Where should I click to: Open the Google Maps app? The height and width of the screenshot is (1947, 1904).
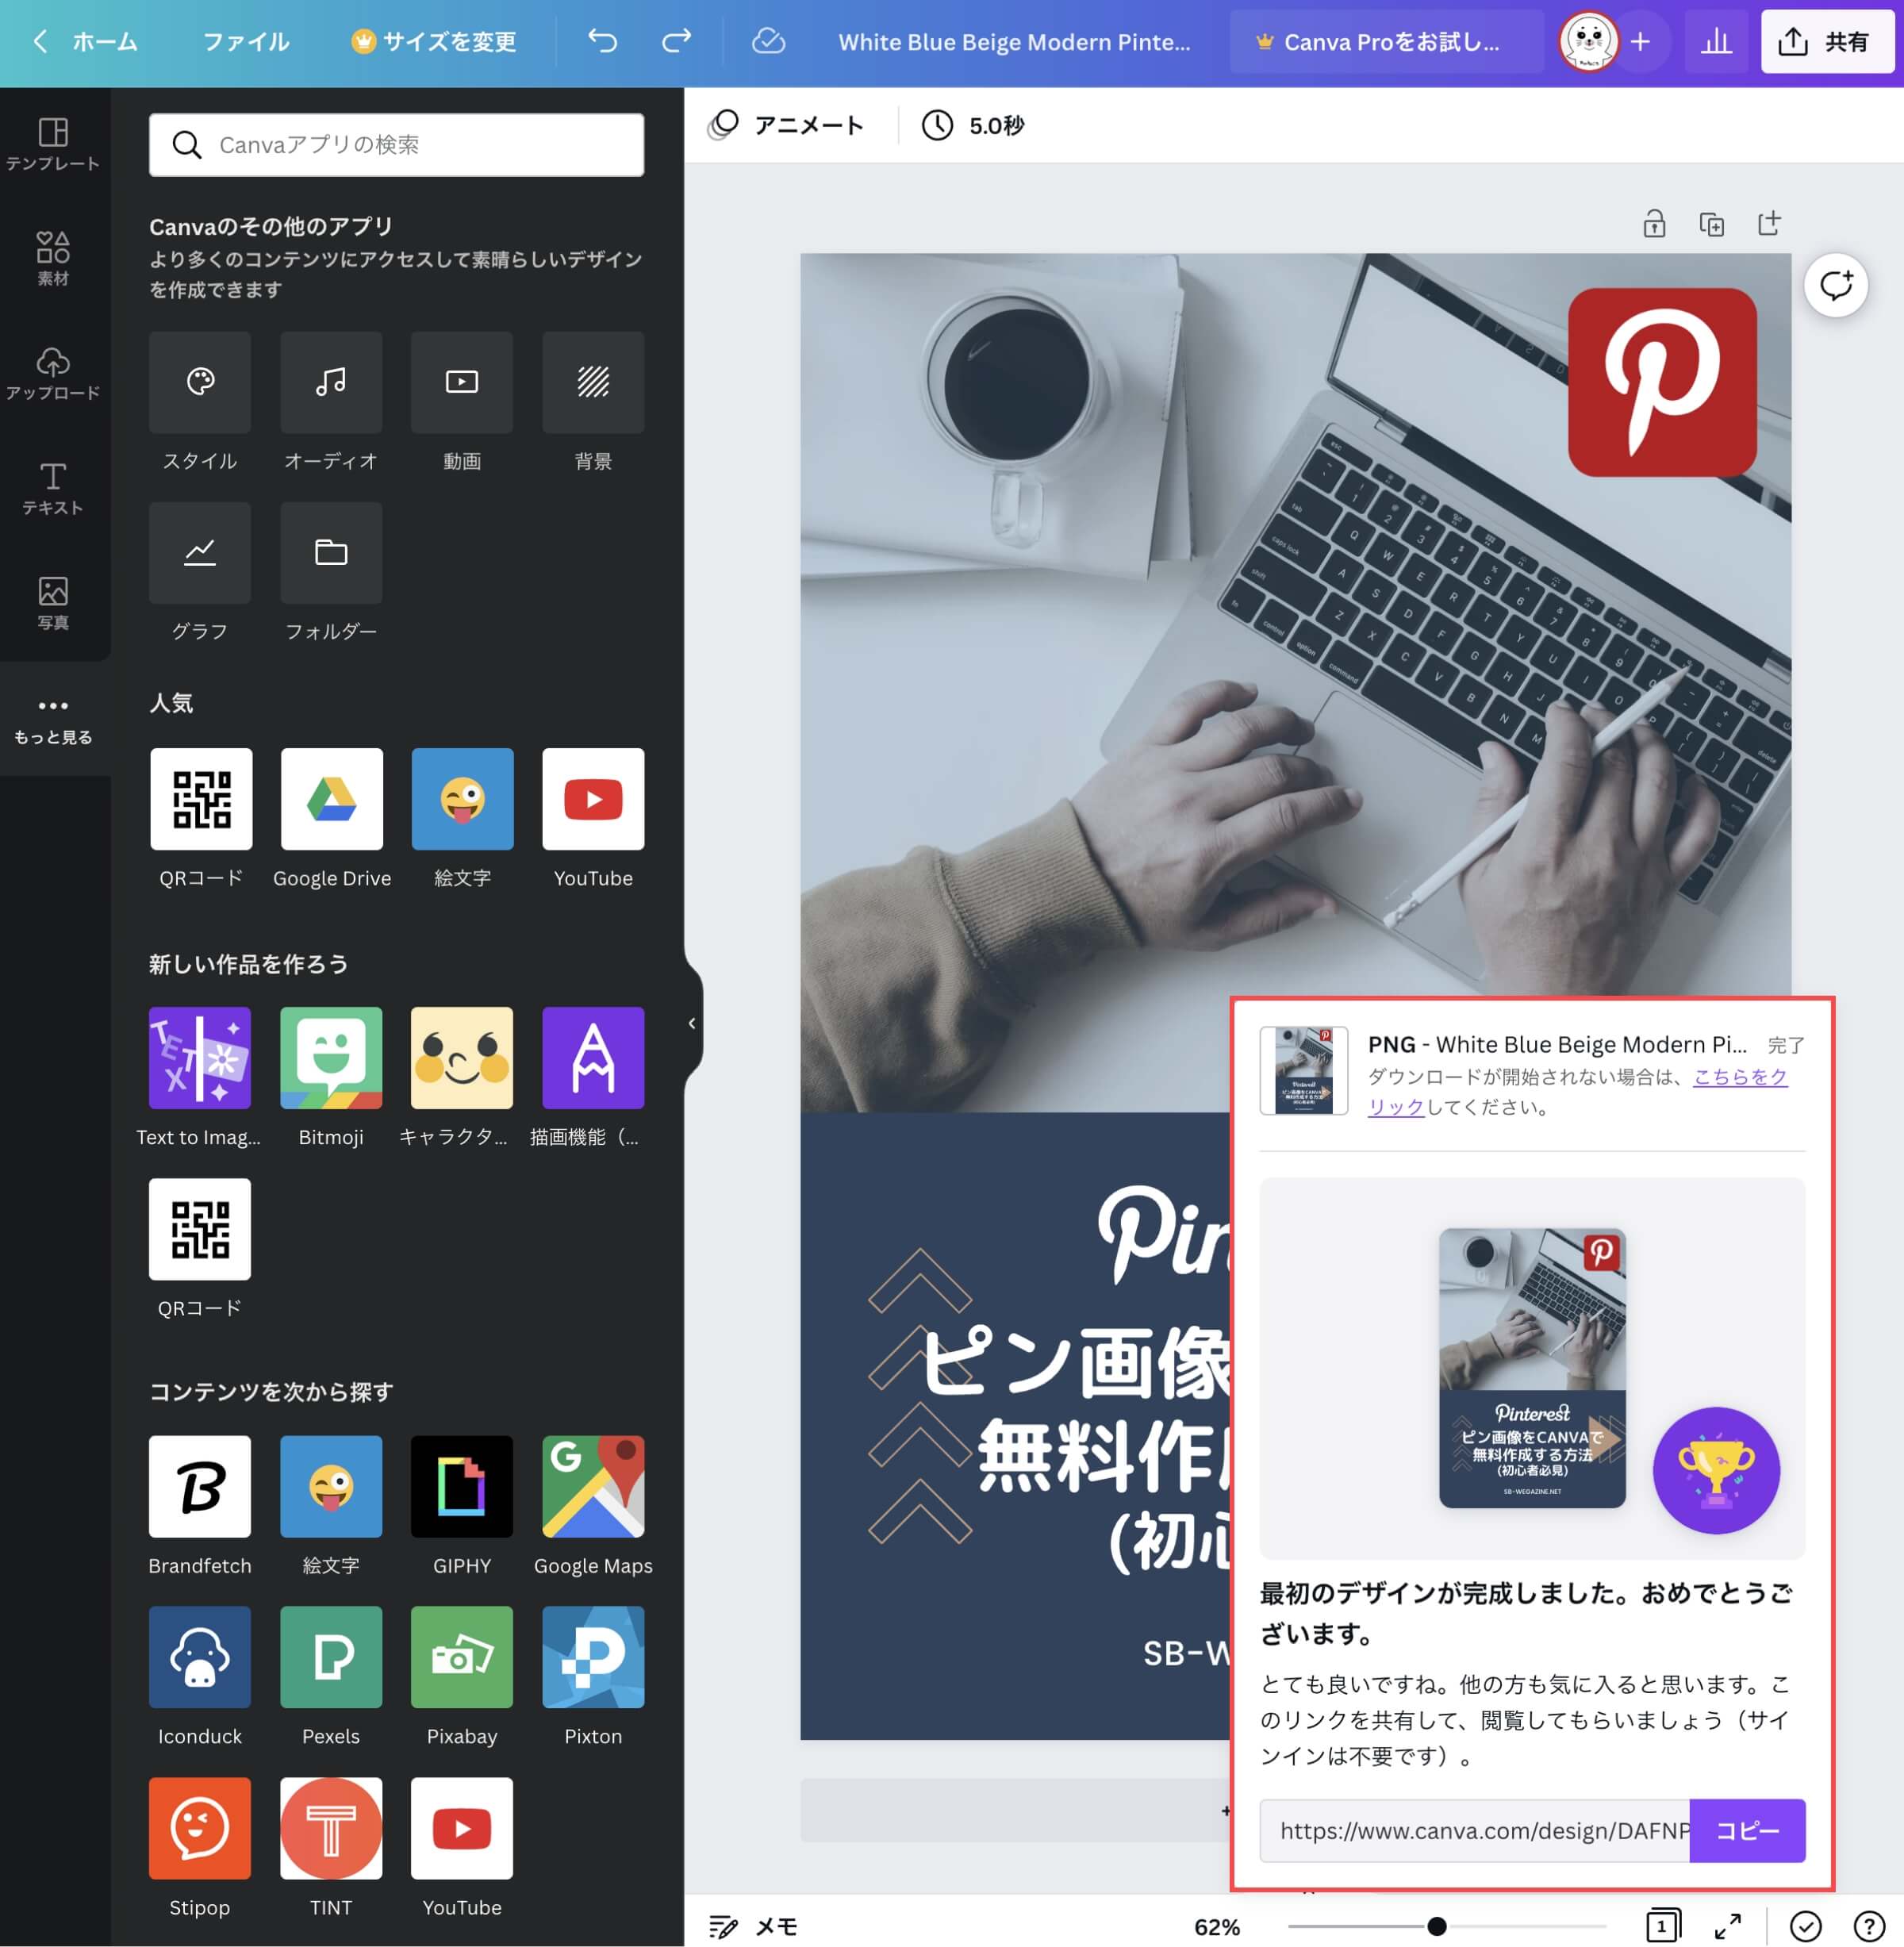[x=593, y=1487]
